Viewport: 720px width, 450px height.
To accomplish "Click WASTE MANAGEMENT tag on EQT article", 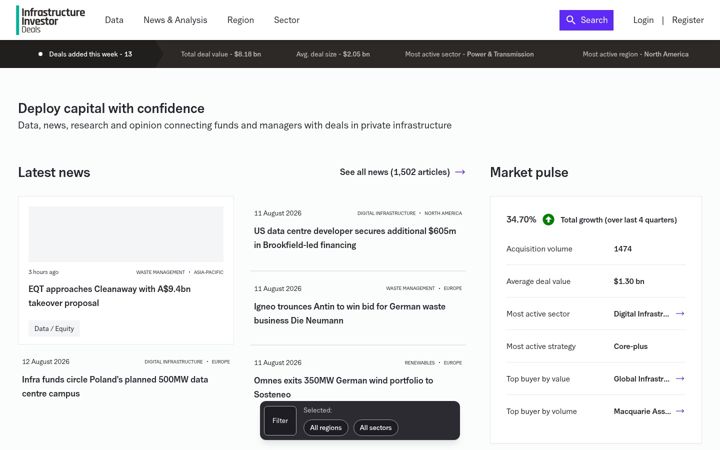I will (x=160, y=272).
